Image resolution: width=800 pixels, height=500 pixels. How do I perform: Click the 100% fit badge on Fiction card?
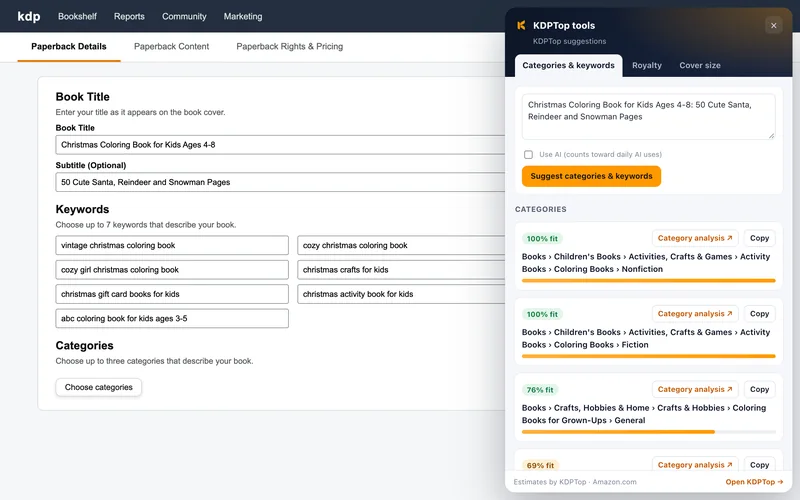pos(542,314)
